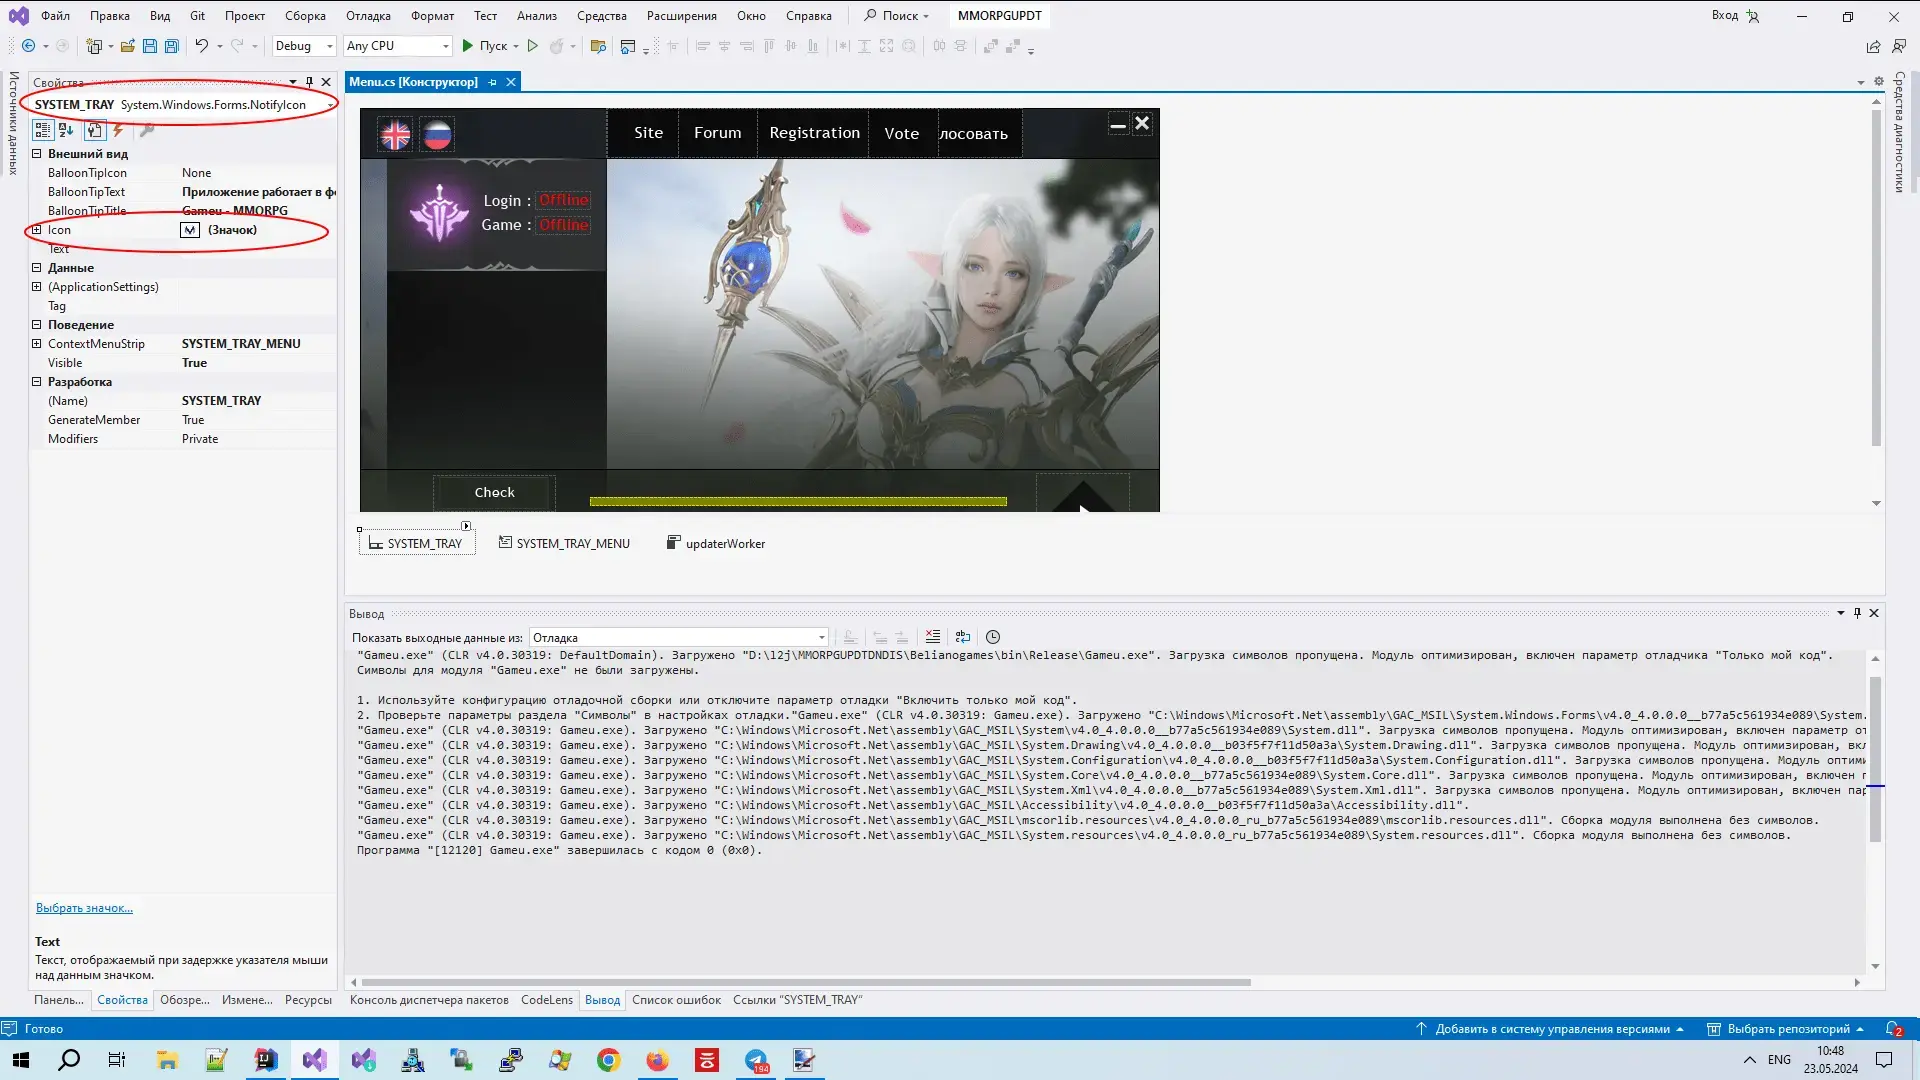Screen dimensions: 1920x1080
Task: Collapse the Внешний вид category
Action: (x=37, y=154)
